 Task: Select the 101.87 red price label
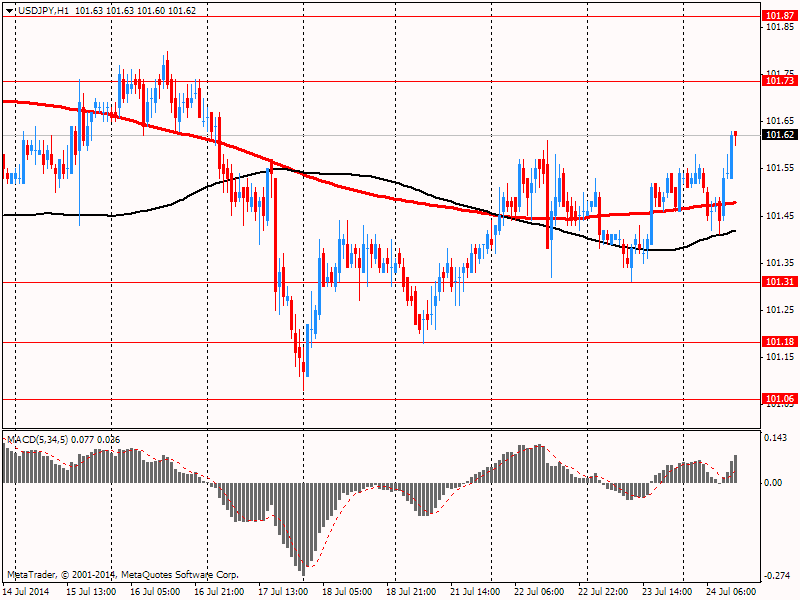click(779, 16)
